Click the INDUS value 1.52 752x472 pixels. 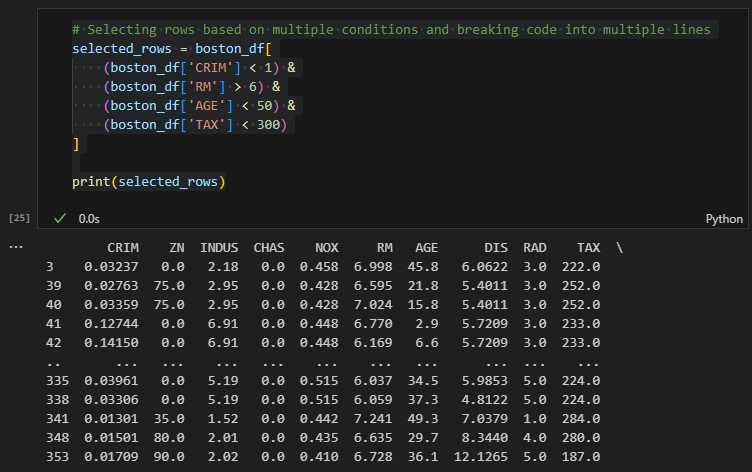tap(223, 419)
